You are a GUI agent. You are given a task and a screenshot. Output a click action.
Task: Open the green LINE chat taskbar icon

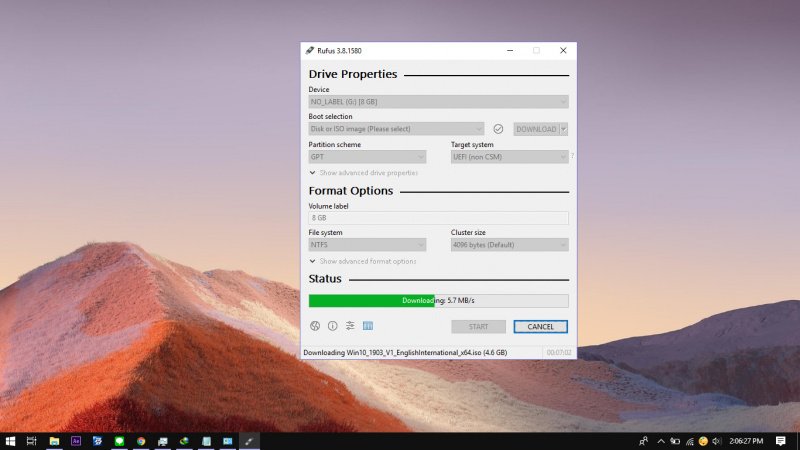(119, 441)
